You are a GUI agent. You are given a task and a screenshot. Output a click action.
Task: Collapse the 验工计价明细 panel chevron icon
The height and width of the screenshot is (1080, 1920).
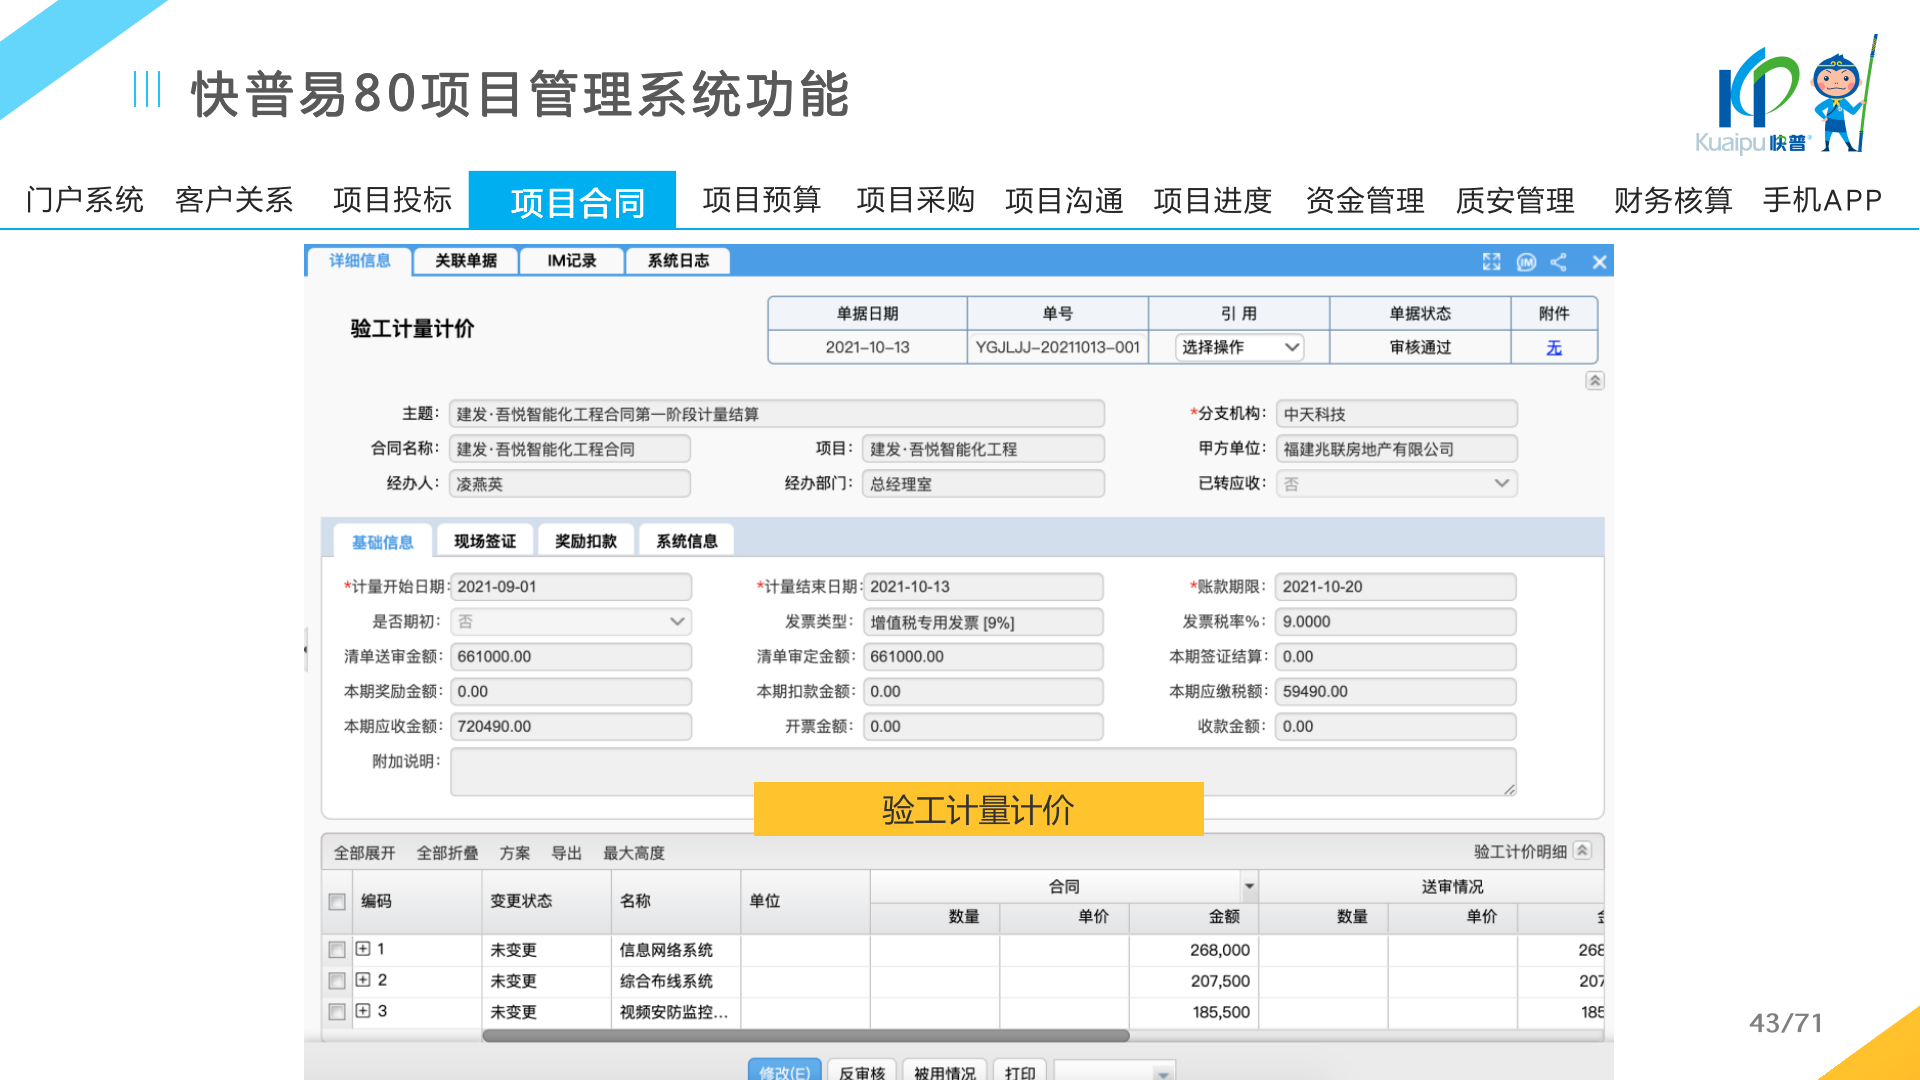(1582, 850)
